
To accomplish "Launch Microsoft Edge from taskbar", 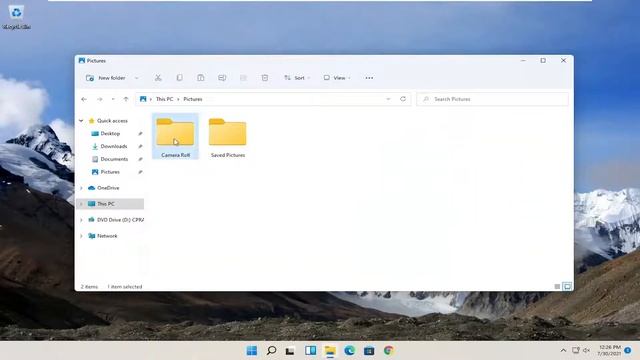I will [x=349, y=351].
